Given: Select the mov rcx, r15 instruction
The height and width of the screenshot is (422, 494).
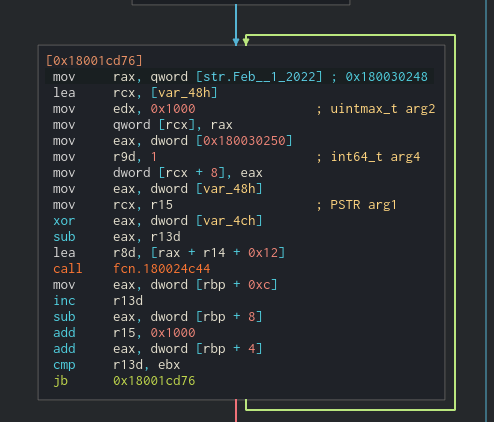Looking at the screenshot, I should pos(113,205).
